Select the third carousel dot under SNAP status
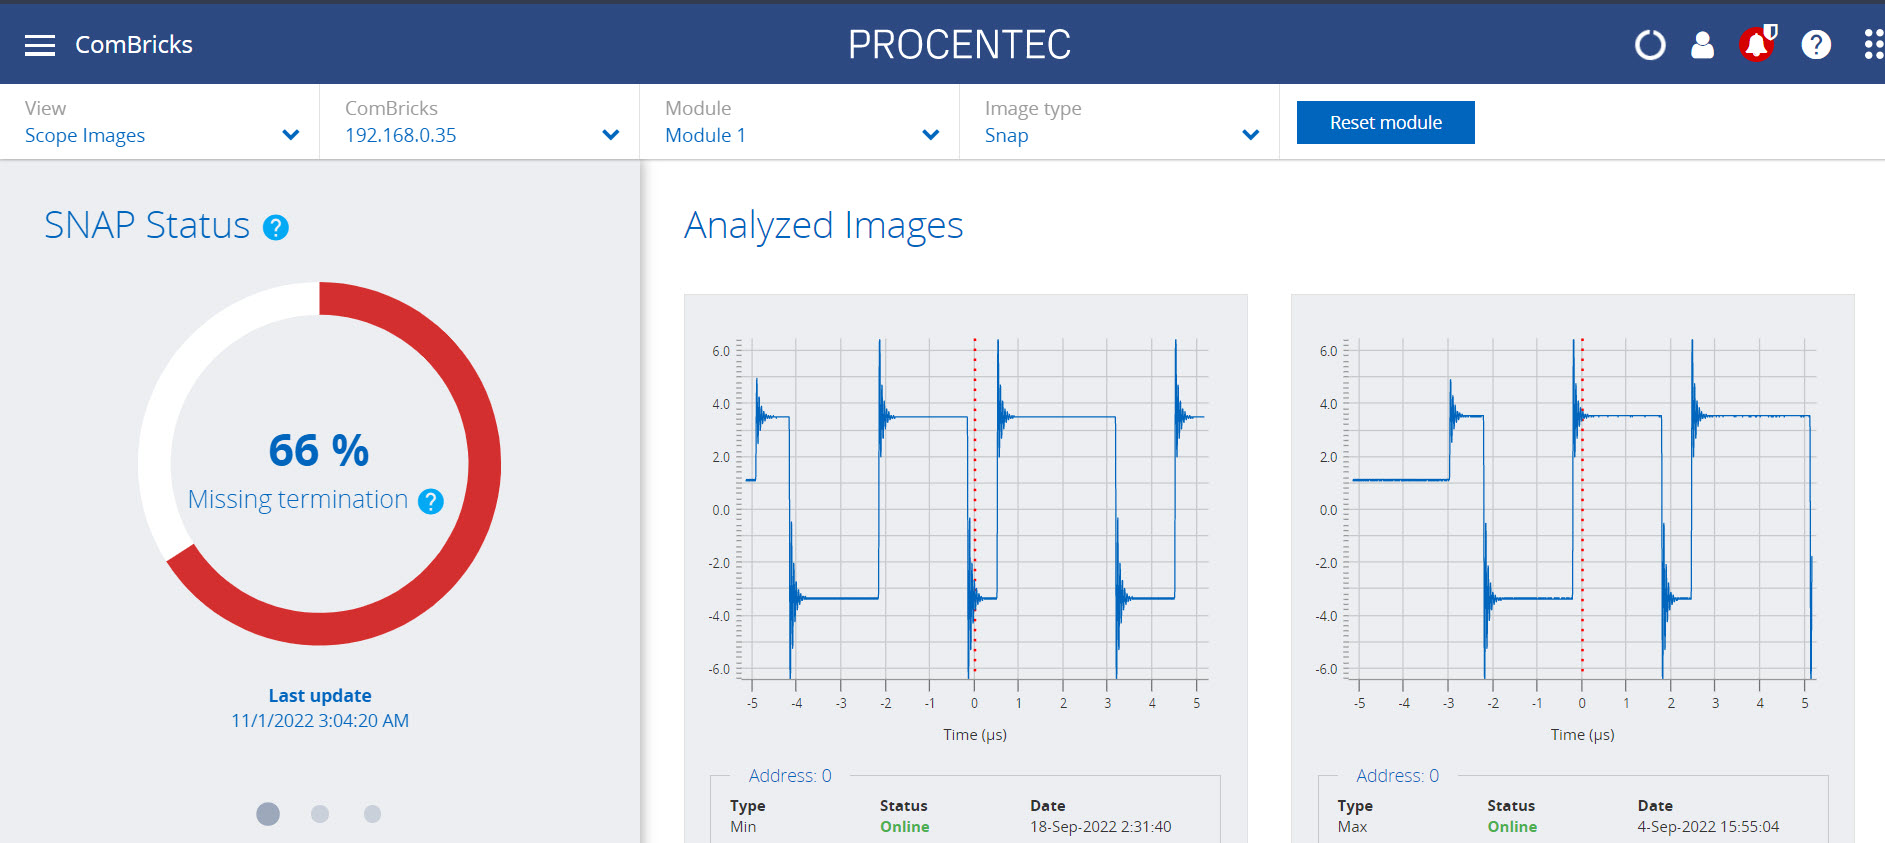The height and width of the screenshot is (843, 1885). (x=372, y=814)
